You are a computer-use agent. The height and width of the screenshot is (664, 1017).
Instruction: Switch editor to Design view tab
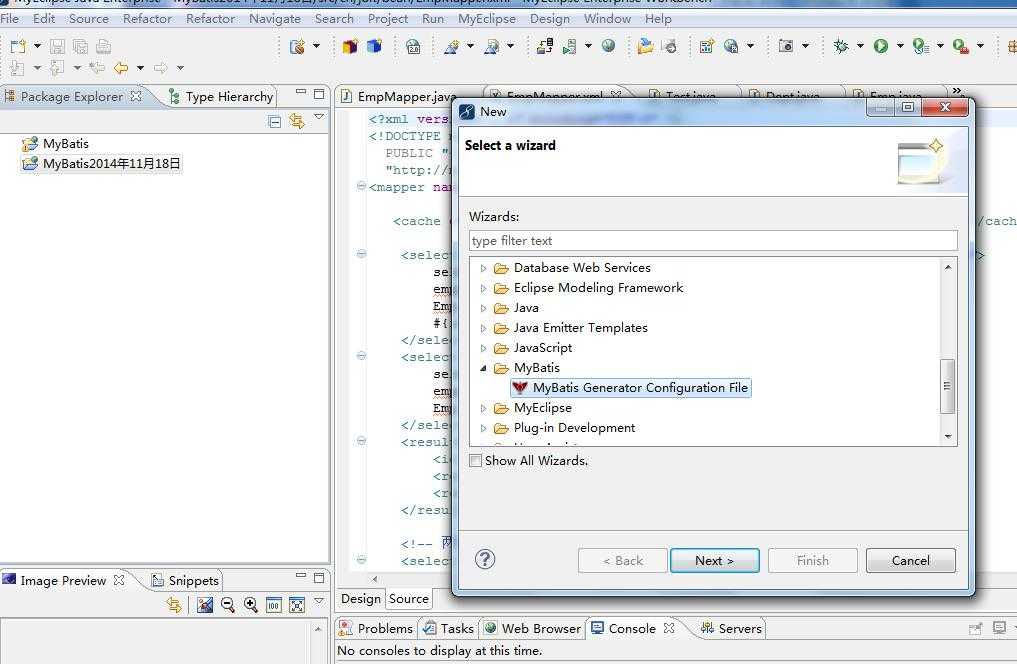[x=361, y=599]
